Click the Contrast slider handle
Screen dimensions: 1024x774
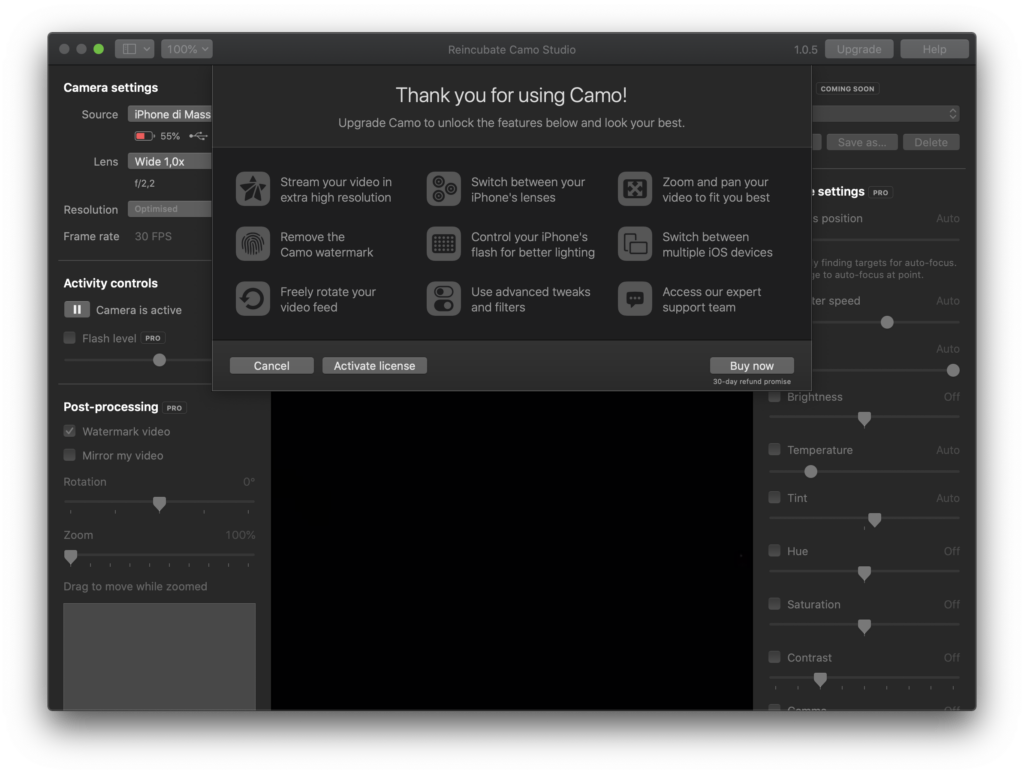click(x=820, y=680)
